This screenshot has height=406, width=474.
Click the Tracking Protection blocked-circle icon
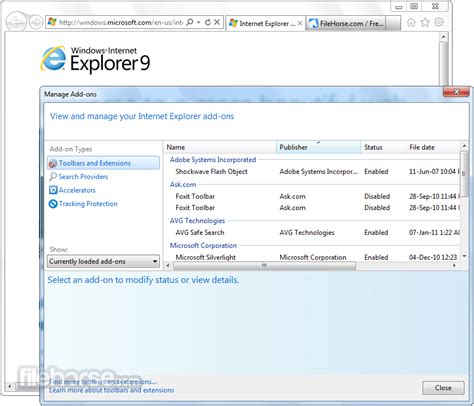point(53,204)
